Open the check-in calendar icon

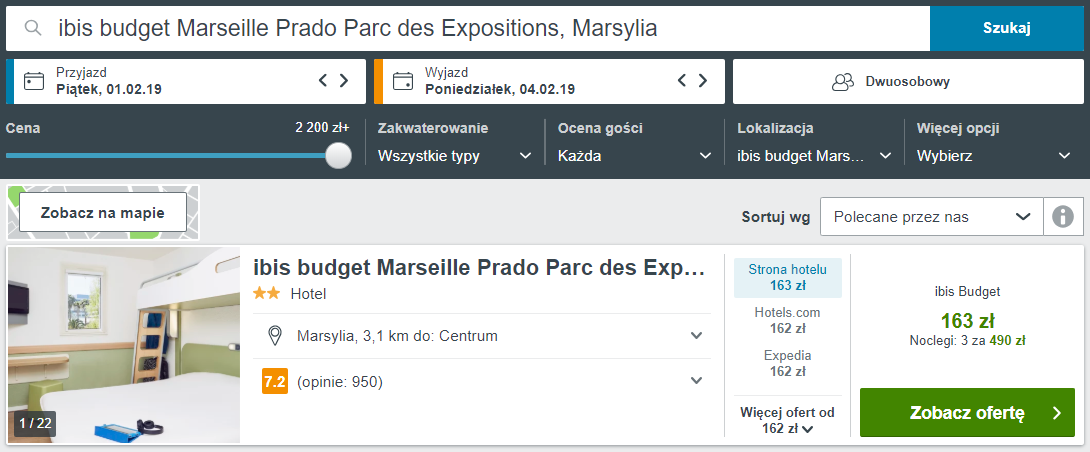click(x=35, y=81)
